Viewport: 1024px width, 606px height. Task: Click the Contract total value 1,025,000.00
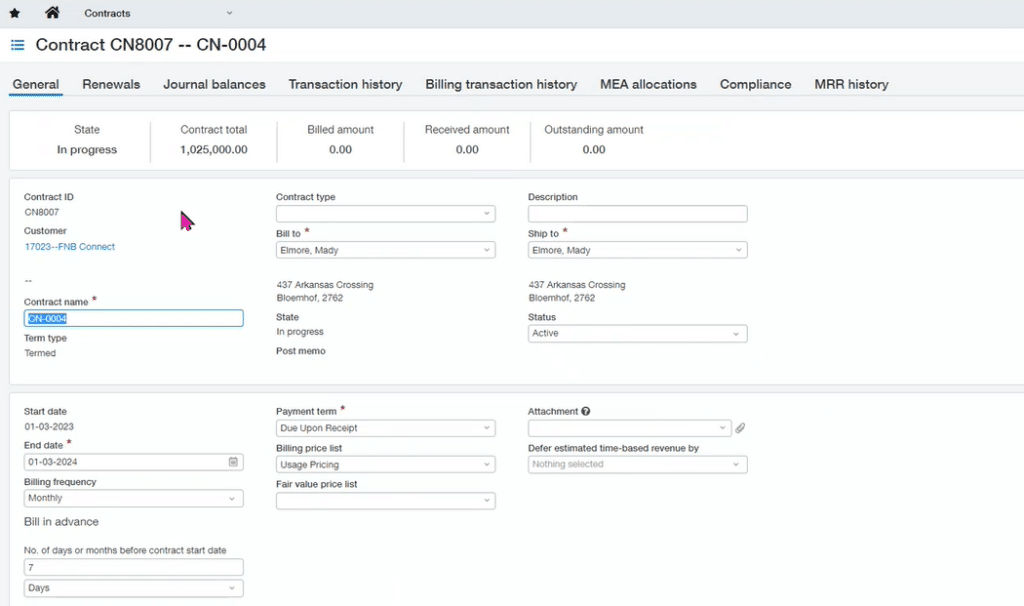tap(214, 150)
